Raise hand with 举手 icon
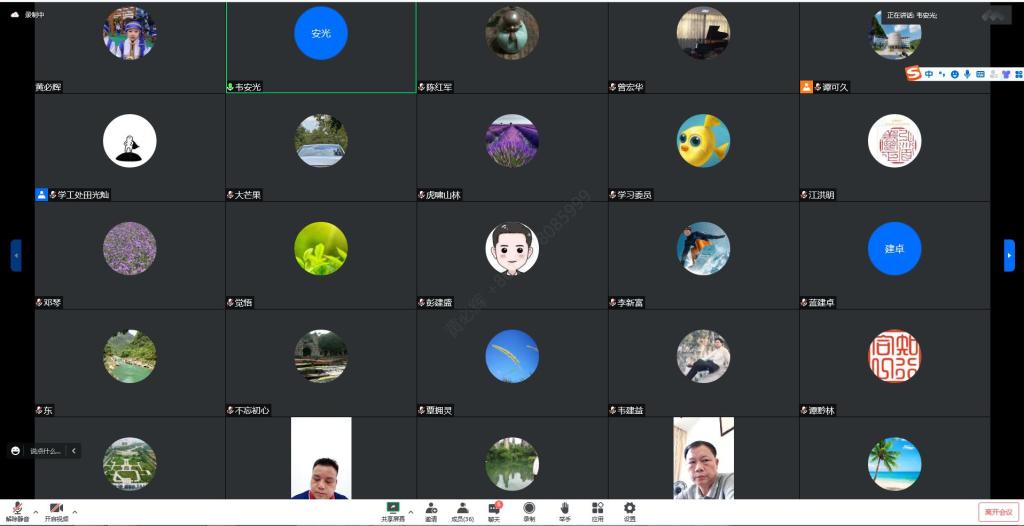The height and width of the screenshot is (526, 1024). (x=564, y=511)
